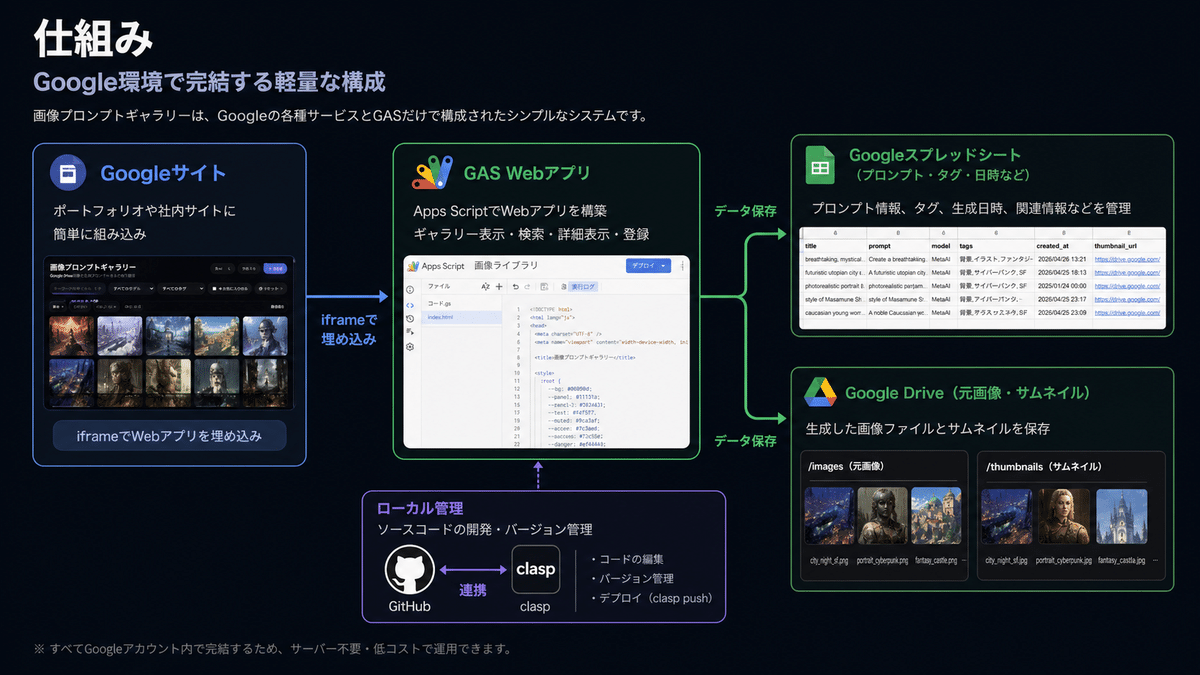Click the Google Sheets logo icon
Viewport: 1200px width, 675px height.
[x=821, y=165]
